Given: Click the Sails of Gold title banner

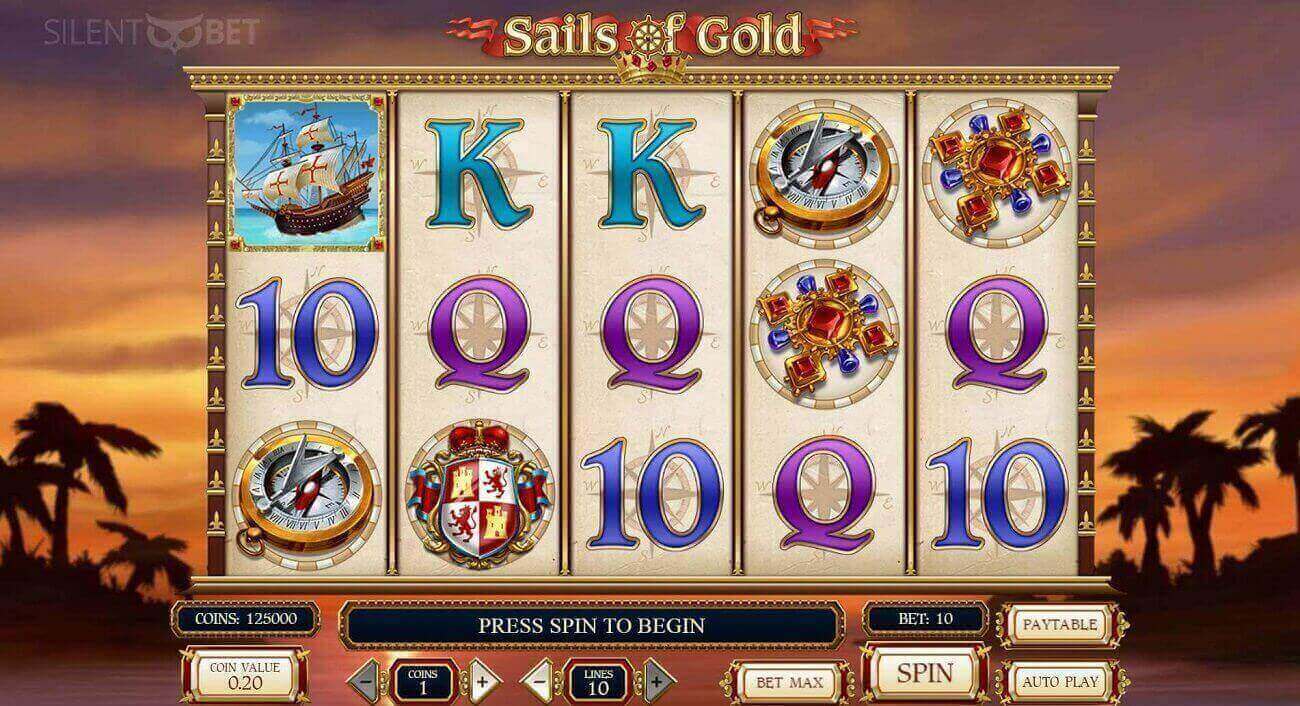Looking at the screenshot, I should pos(652,36).
